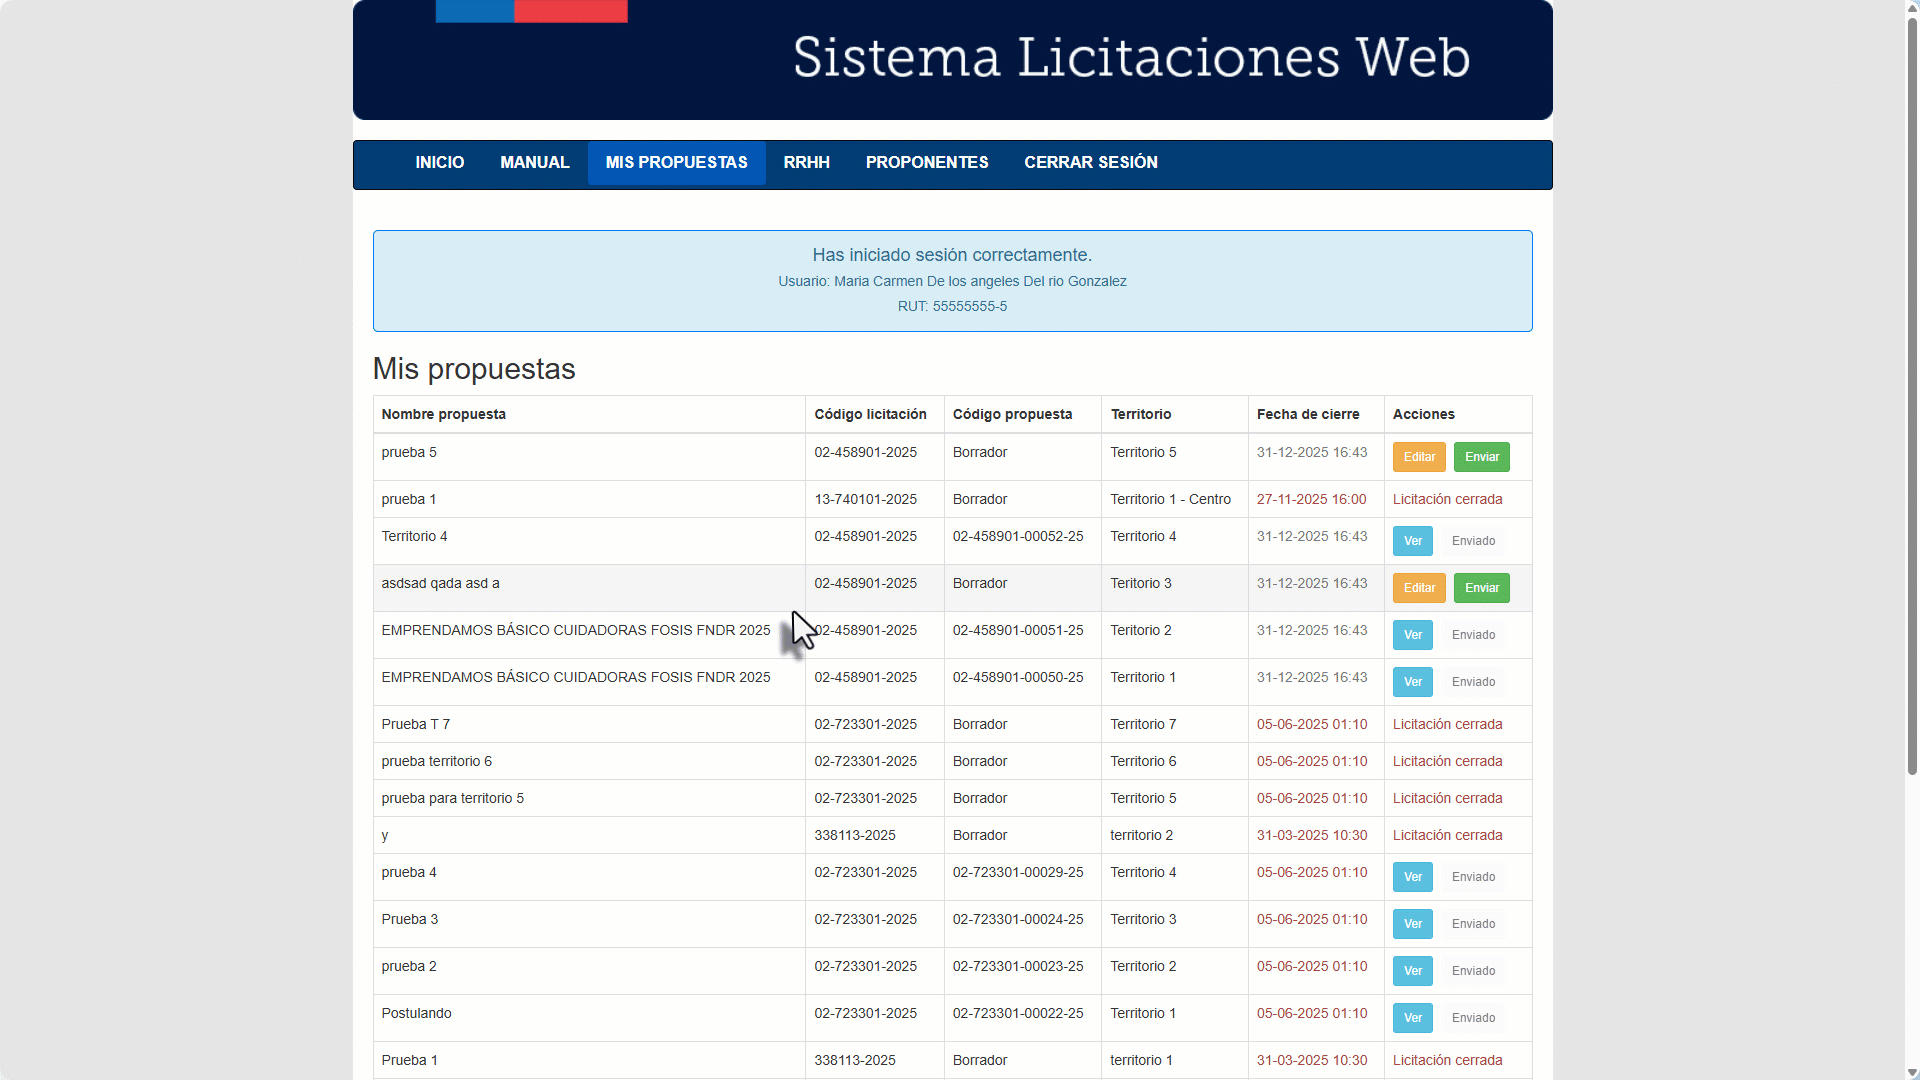
Task: Click the Sistema Licitaciones Web header banner
Action: coord(1130,58)
